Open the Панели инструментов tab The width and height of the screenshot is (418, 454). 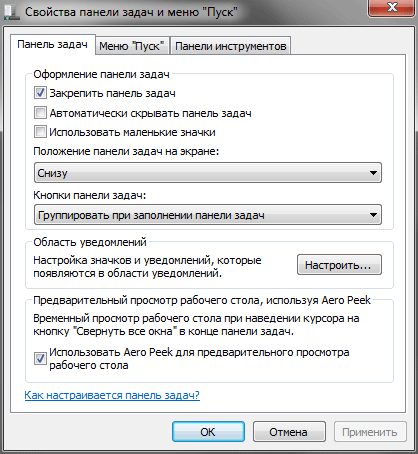[231, 46]
